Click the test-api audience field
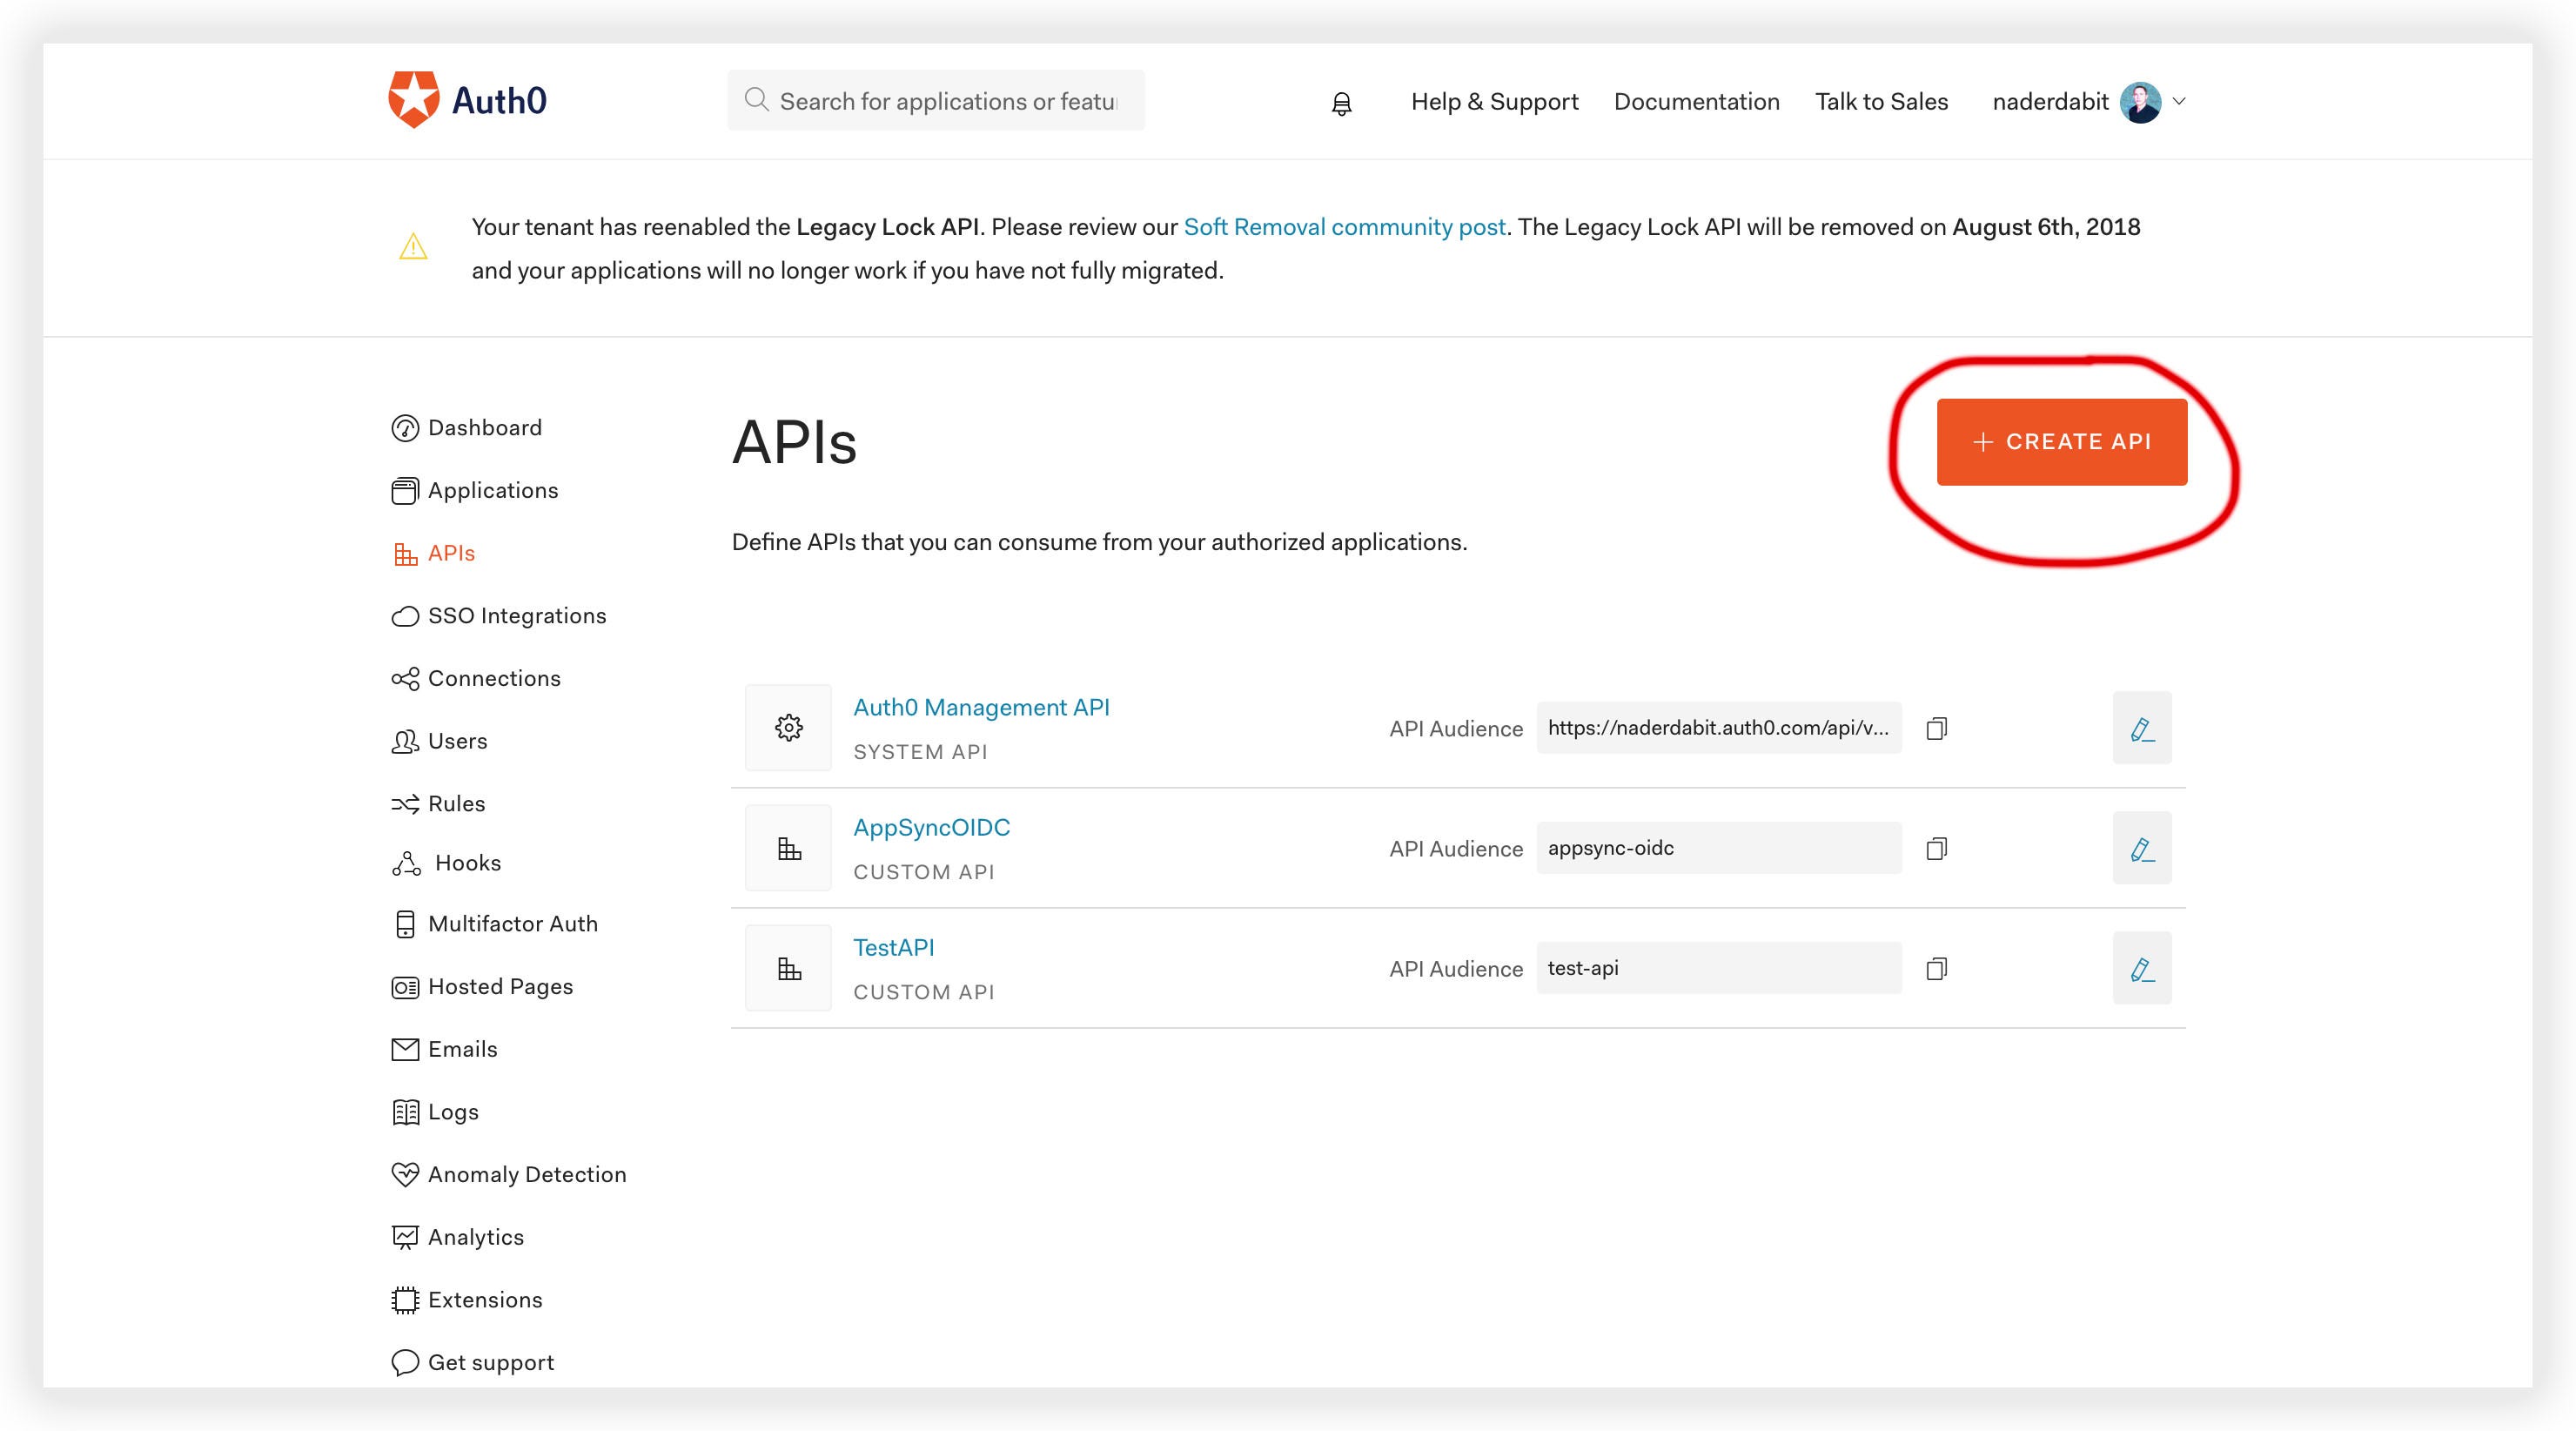Screen dimensions: 2576x1431 pos(1719,968)
